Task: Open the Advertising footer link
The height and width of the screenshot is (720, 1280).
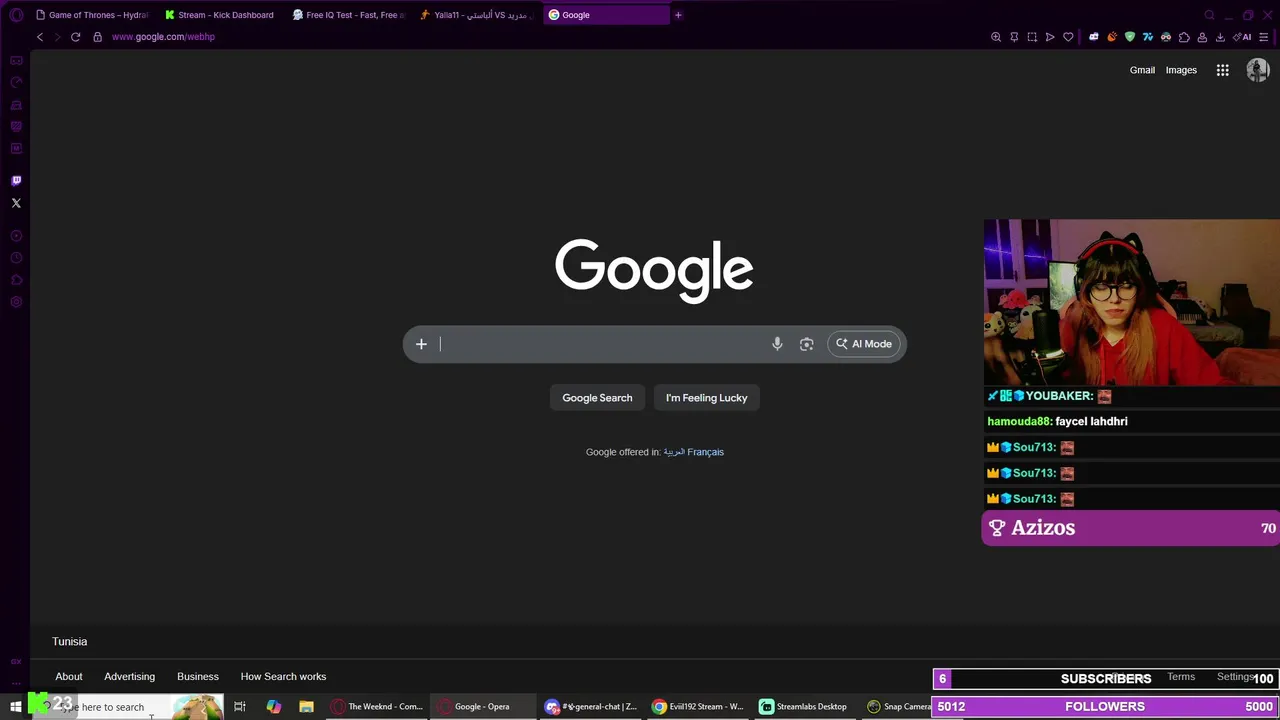Action: [130, 677]
